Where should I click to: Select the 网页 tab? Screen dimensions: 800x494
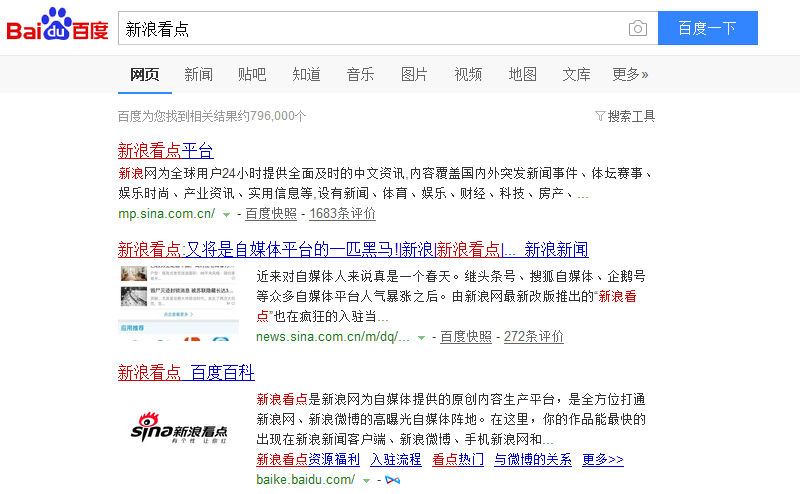click(144, 75)
